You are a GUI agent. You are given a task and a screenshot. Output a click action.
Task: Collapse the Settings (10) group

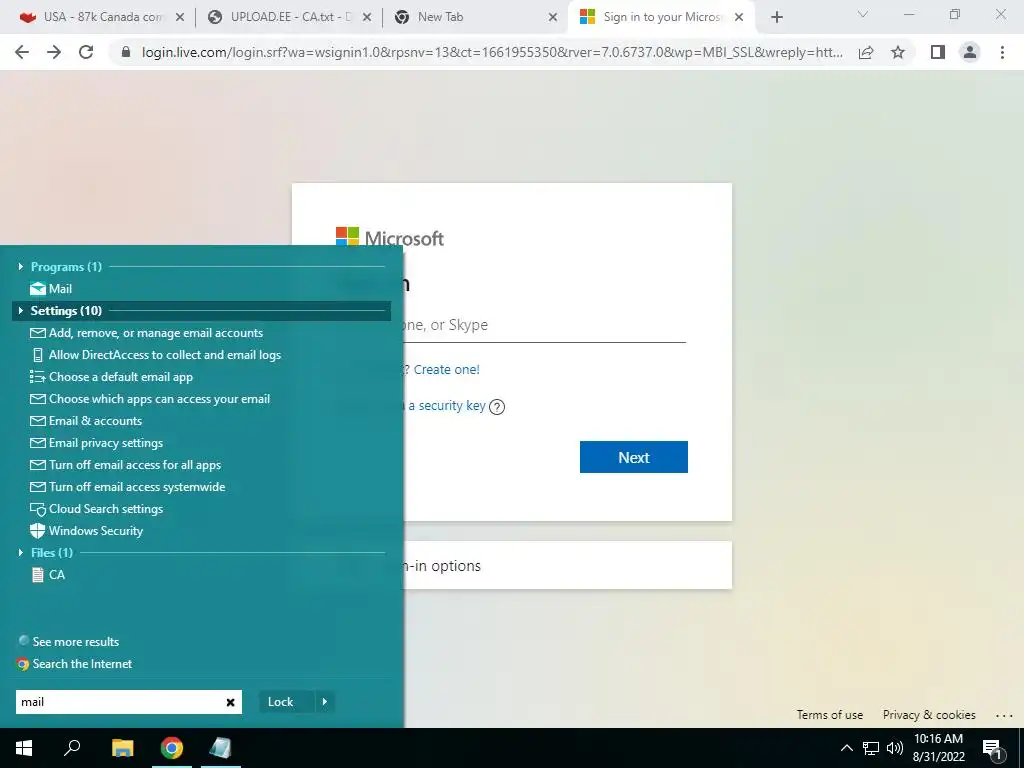(21, 311)
